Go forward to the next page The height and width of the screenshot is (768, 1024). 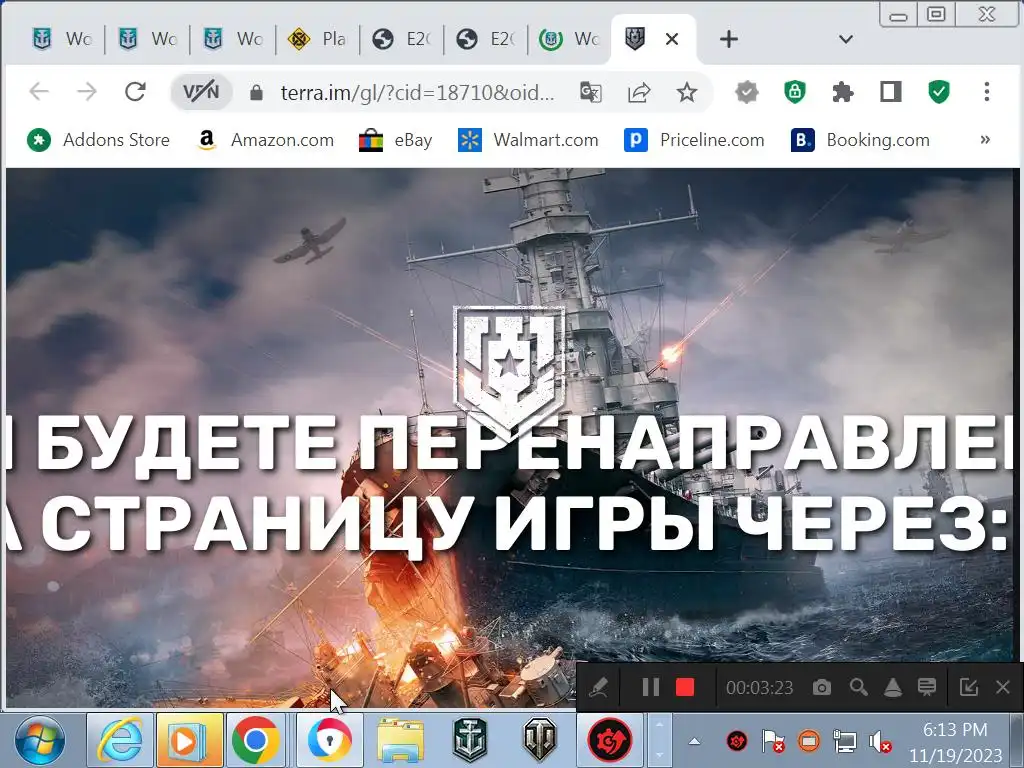(87, 91)
